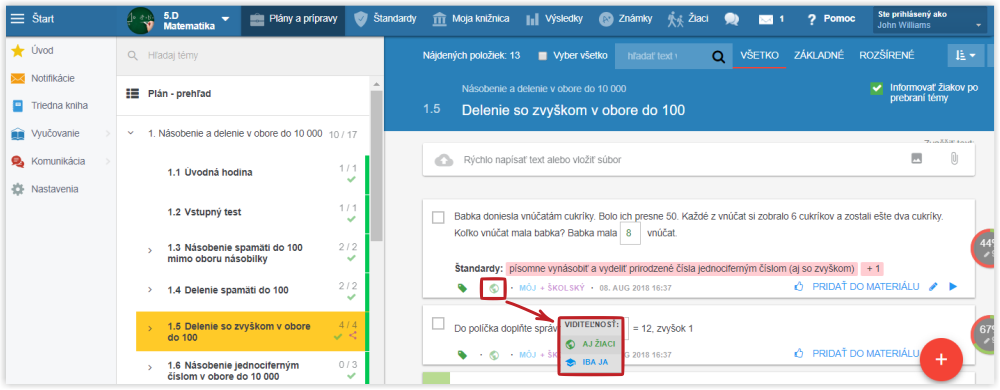
Task: Click the image icon in the quick text box
Action: 916,159
